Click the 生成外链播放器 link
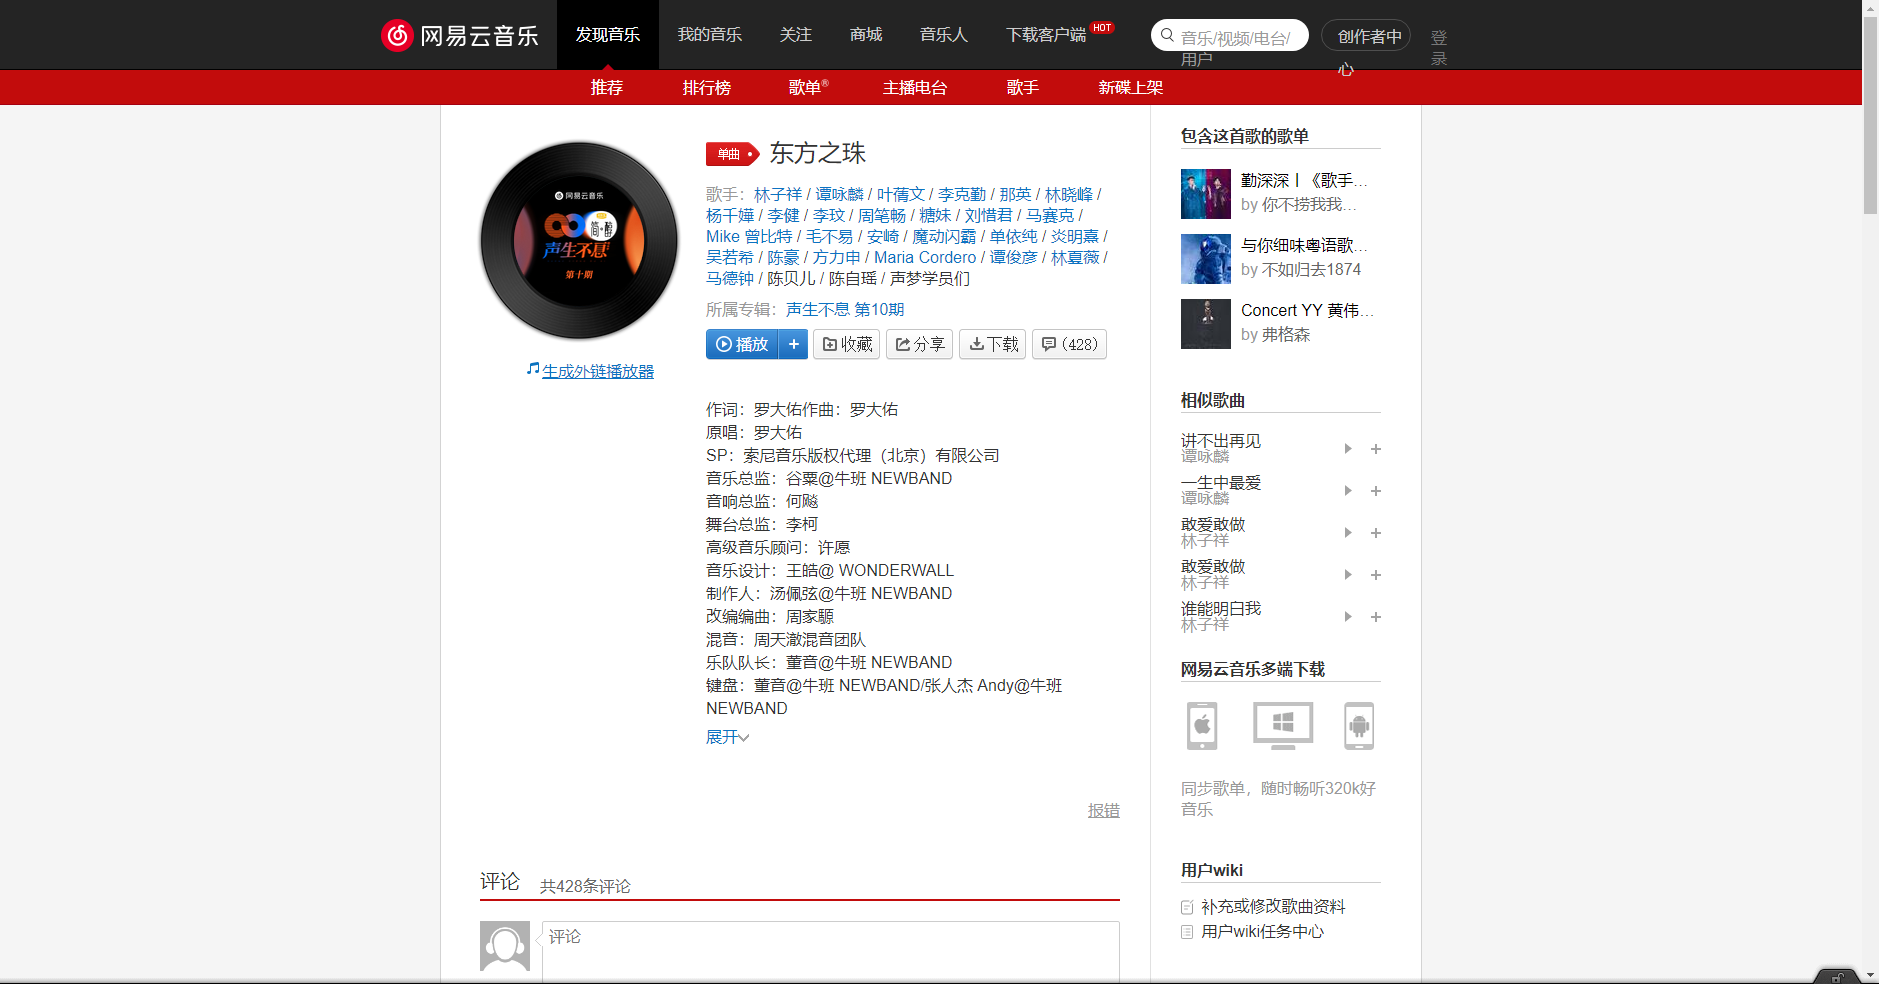1879x984 pixels. [597, 370]
